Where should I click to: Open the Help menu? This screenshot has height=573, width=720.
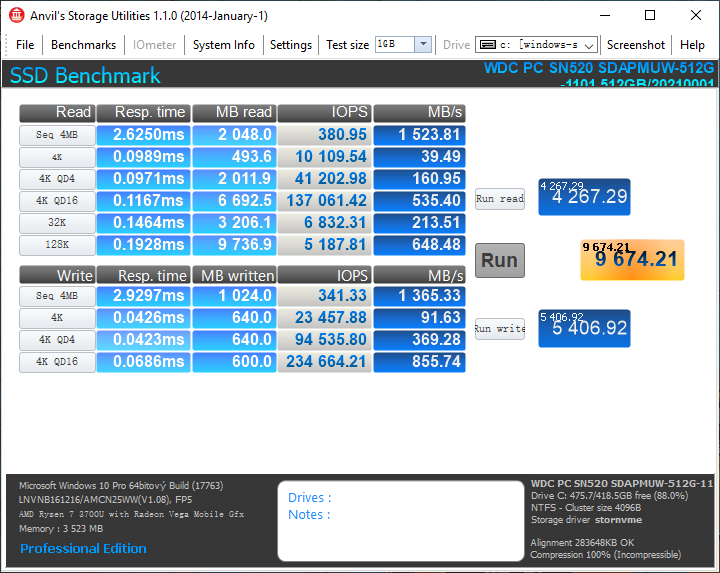(x=692, y=45)
